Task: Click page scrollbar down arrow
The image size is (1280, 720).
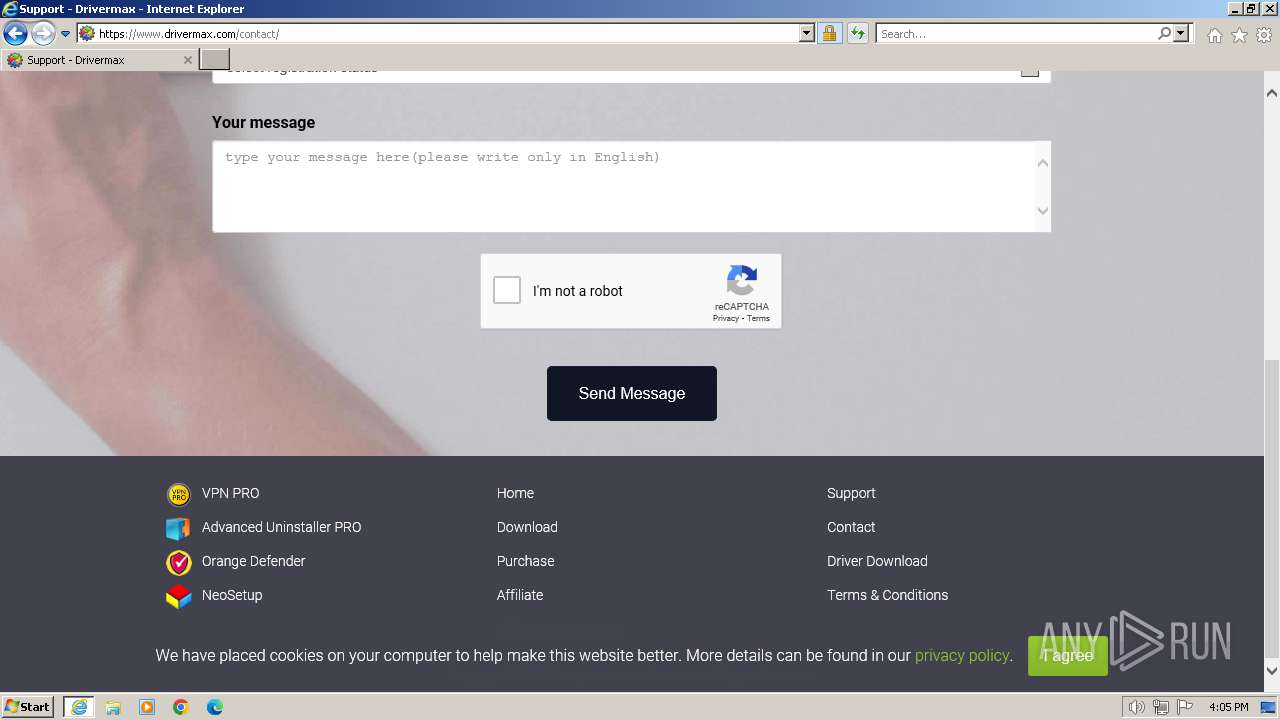Action: (1272, 671)
